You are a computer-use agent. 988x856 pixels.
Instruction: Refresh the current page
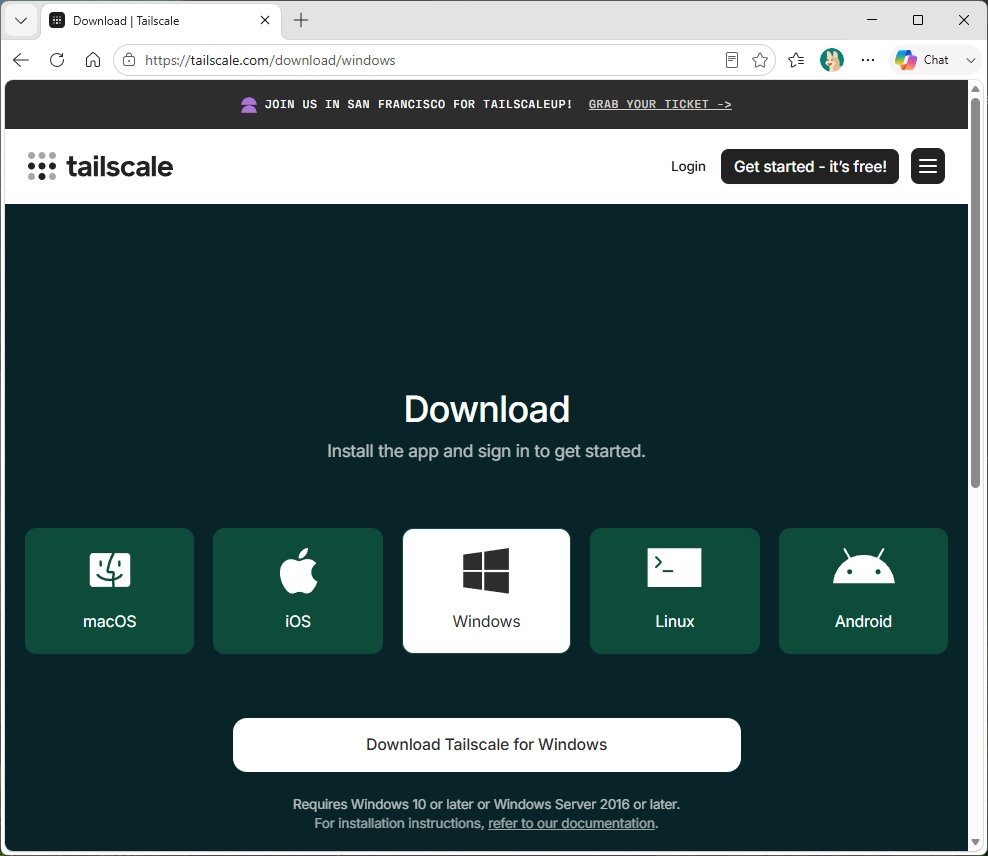[57, 60]
